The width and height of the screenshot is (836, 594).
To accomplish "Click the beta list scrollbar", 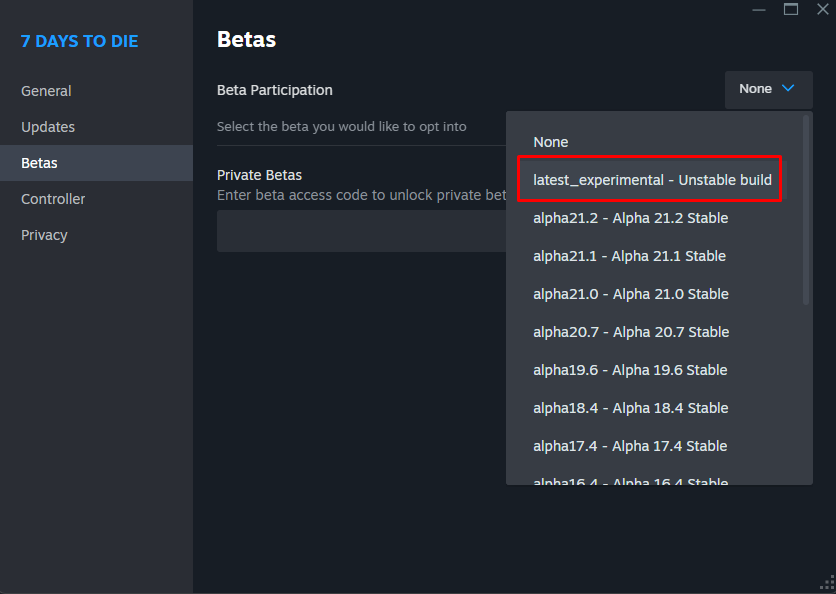I will 806,210.
